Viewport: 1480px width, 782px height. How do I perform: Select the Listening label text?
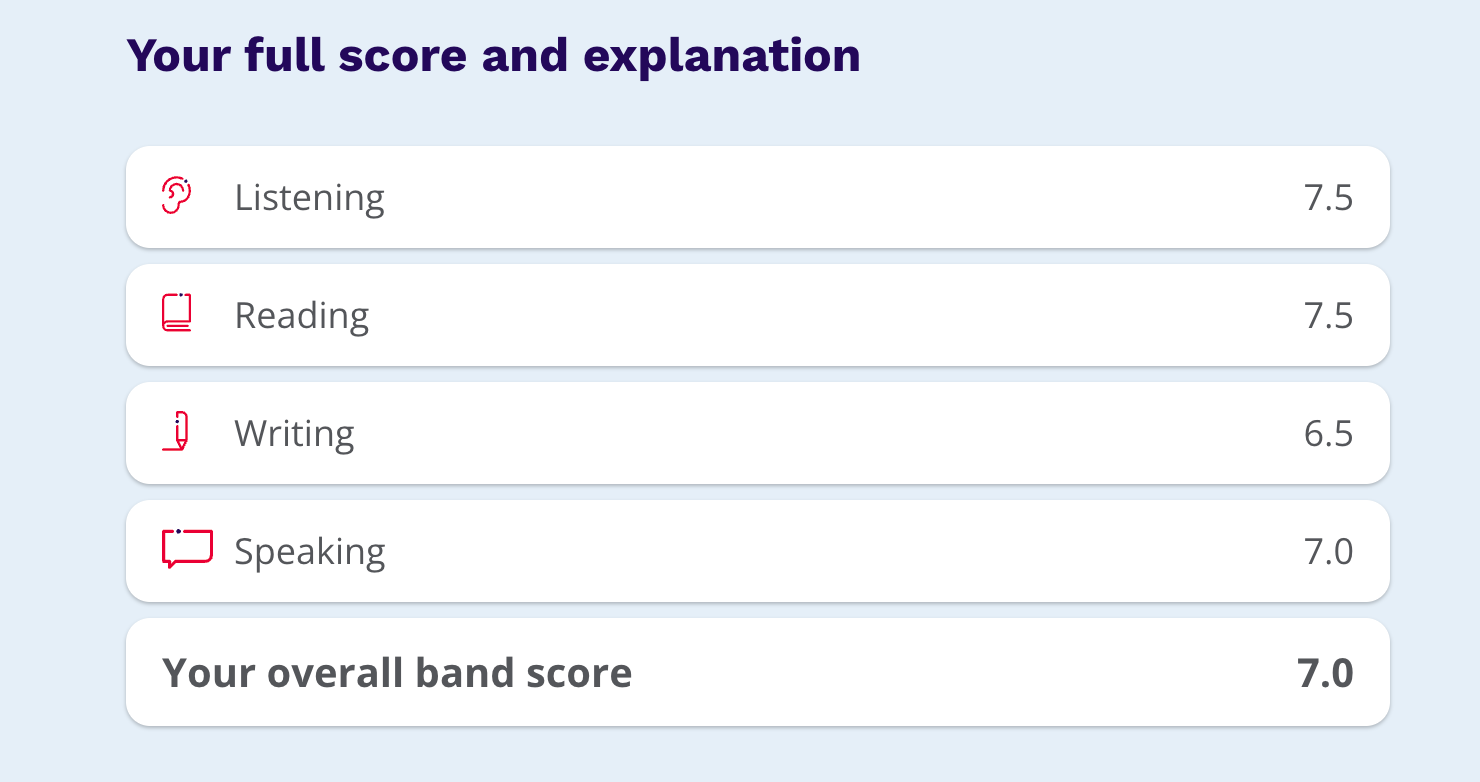(309, 198)
